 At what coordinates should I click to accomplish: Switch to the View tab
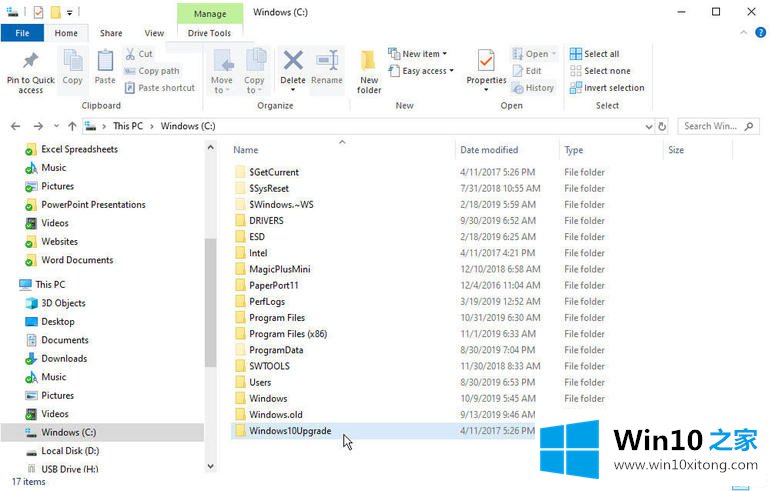click(x=154, y=33)
